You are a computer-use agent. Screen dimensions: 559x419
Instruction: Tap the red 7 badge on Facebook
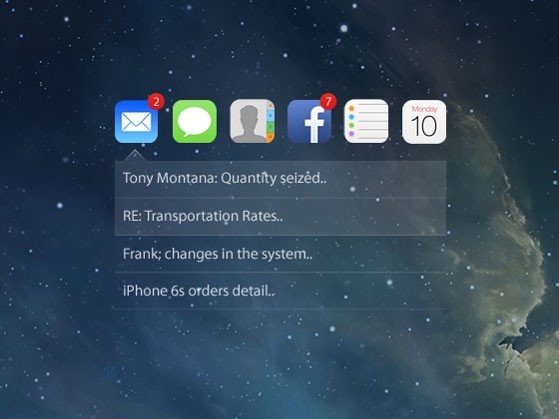328,102
